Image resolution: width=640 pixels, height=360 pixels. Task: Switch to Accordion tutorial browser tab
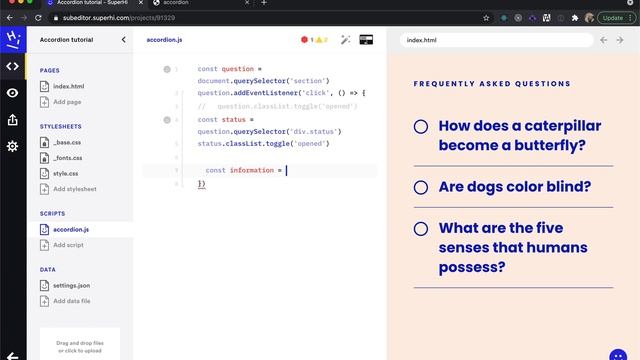92,3
